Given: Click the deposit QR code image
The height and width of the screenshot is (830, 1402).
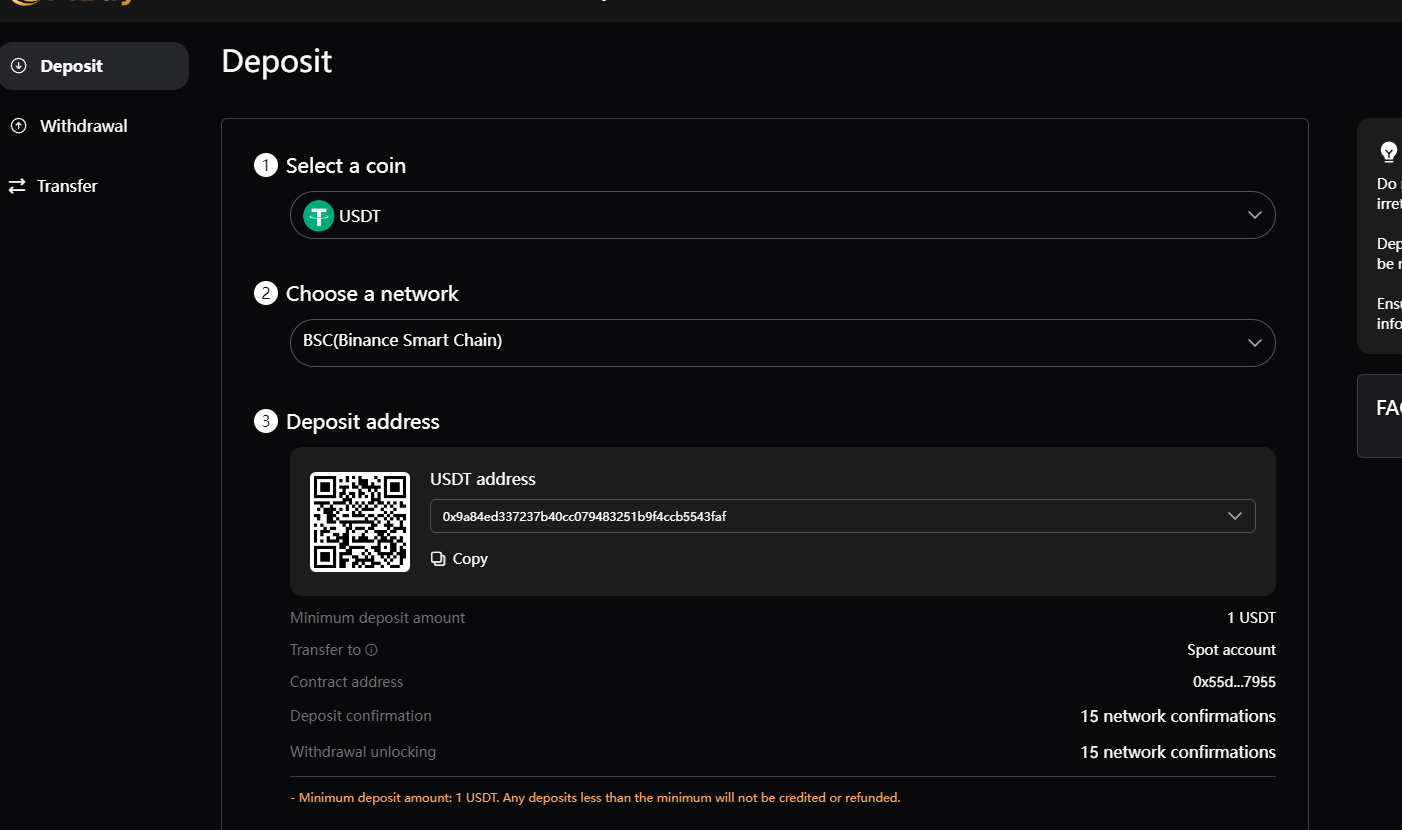Looking at the screenshot, I should (x=360, y=522).
